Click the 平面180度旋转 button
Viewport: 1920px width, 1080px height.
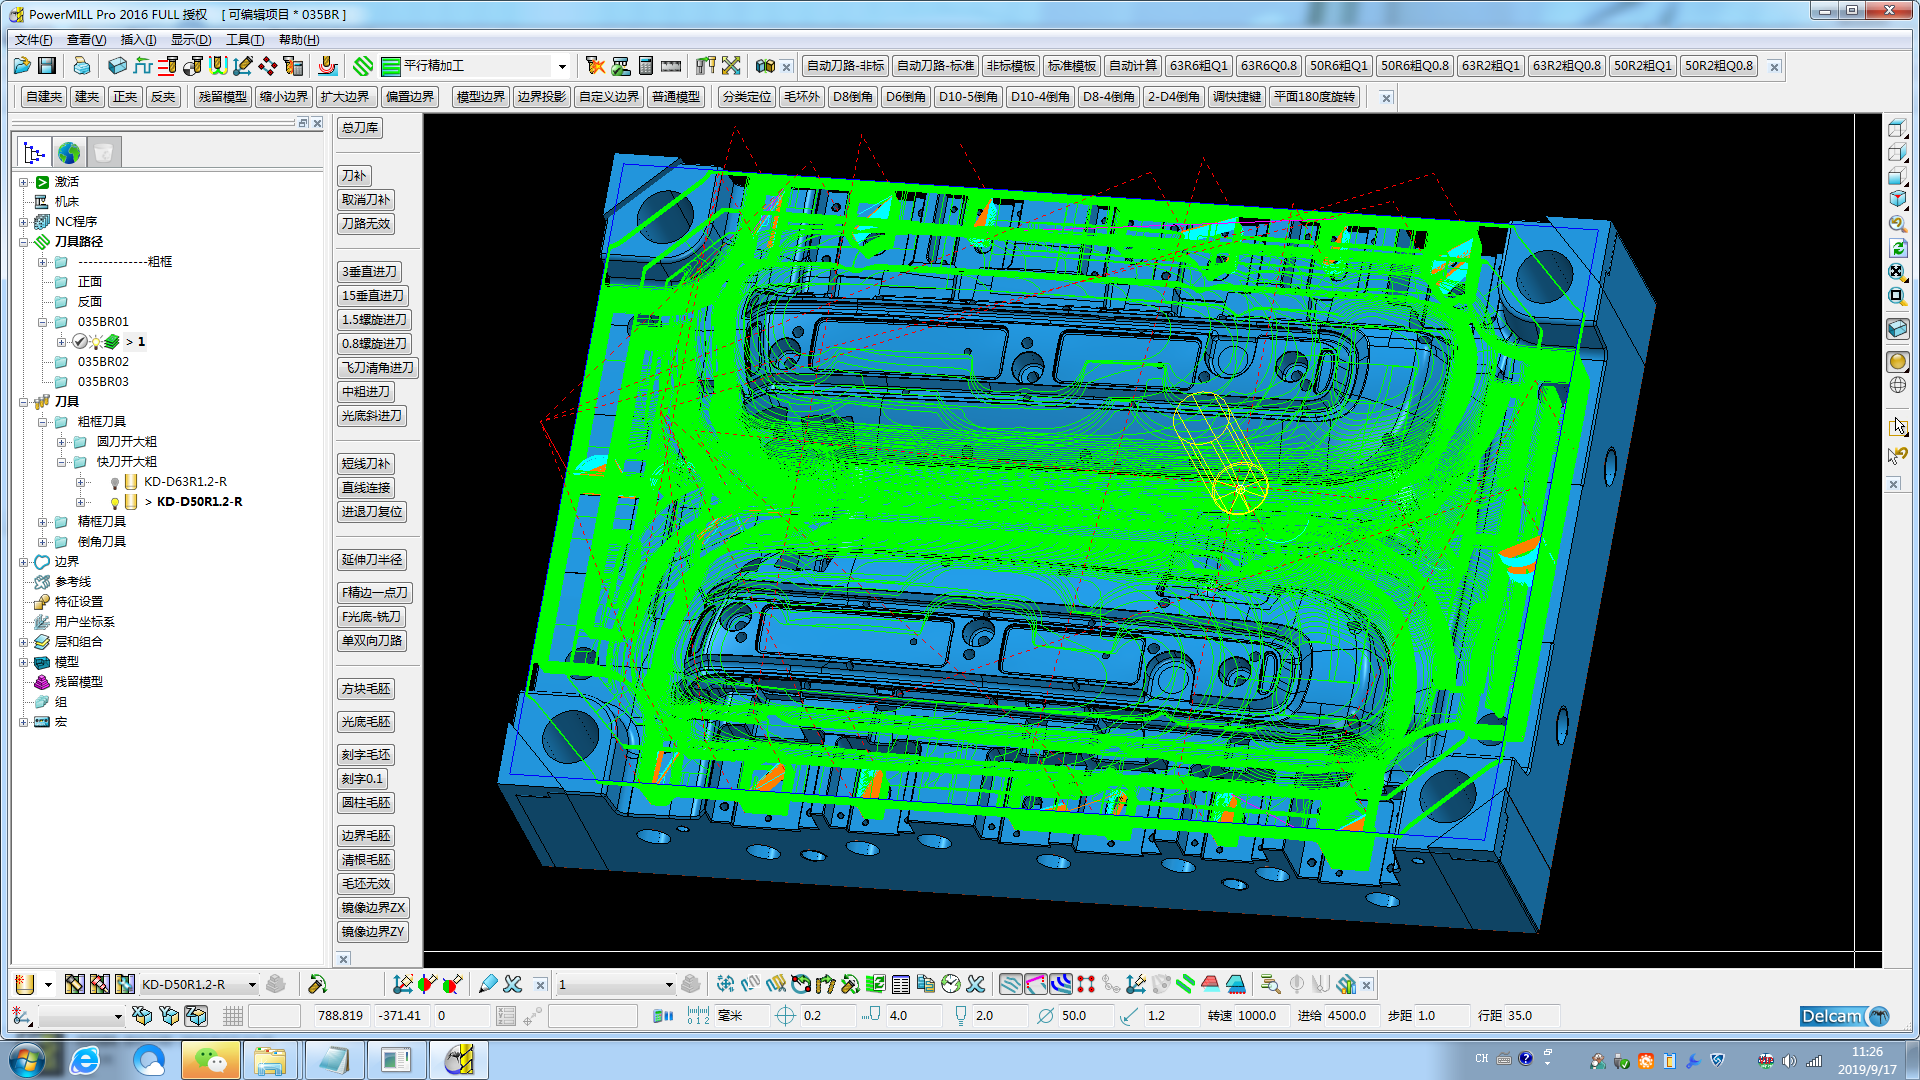(1314, 97)
